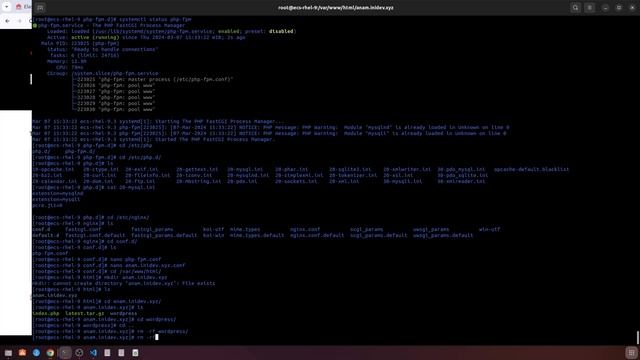The image size is (640, 360).
Task: Open a new terminal tab button
Action: 40,7
